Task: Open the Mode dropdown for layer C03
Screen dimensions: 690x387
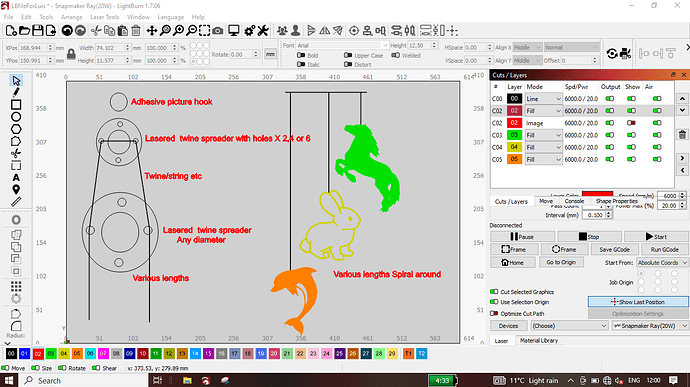Action: (543, 135)
